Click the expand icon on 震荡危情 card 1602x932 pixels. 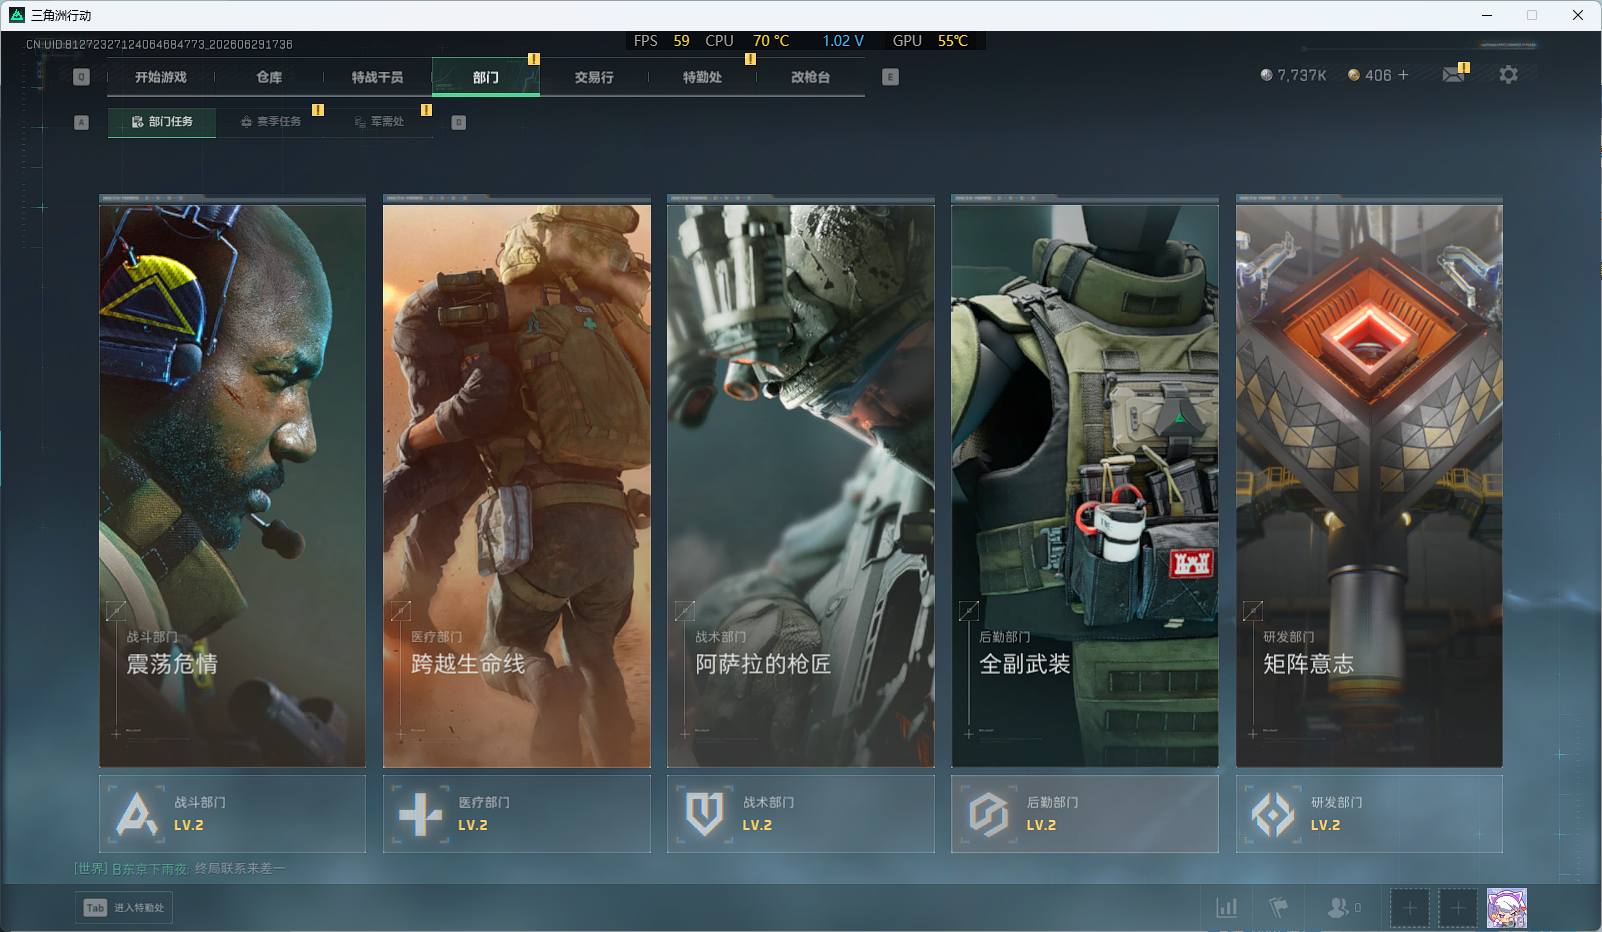116,610
